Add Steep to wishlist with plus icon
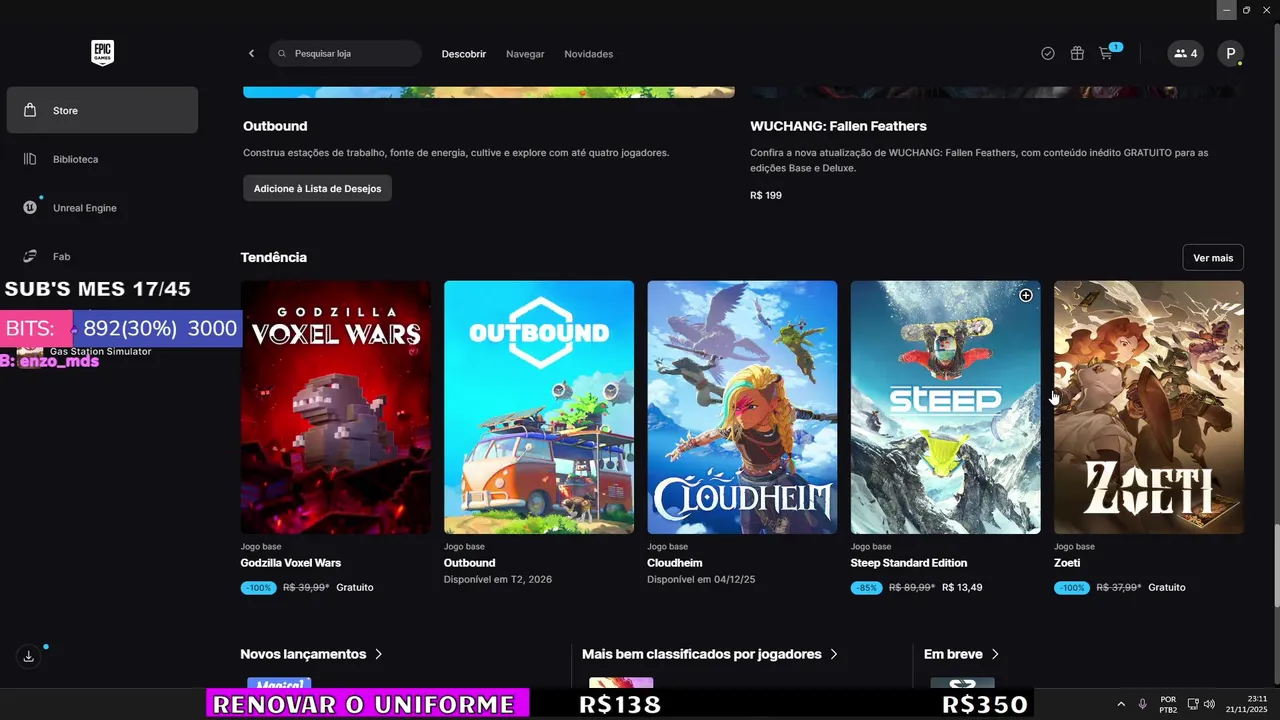The width and height of the screenshot is (1280, 720). (x=1025, y=295)
